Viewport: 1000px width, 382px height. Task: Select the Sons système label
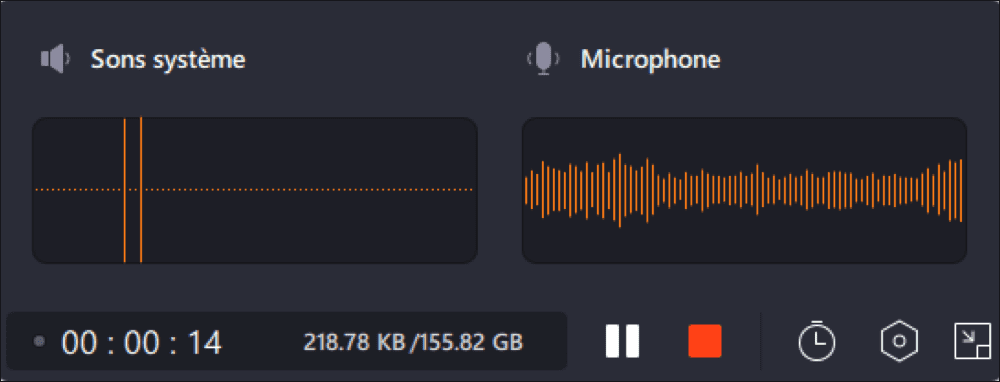[x=168, y=60]
